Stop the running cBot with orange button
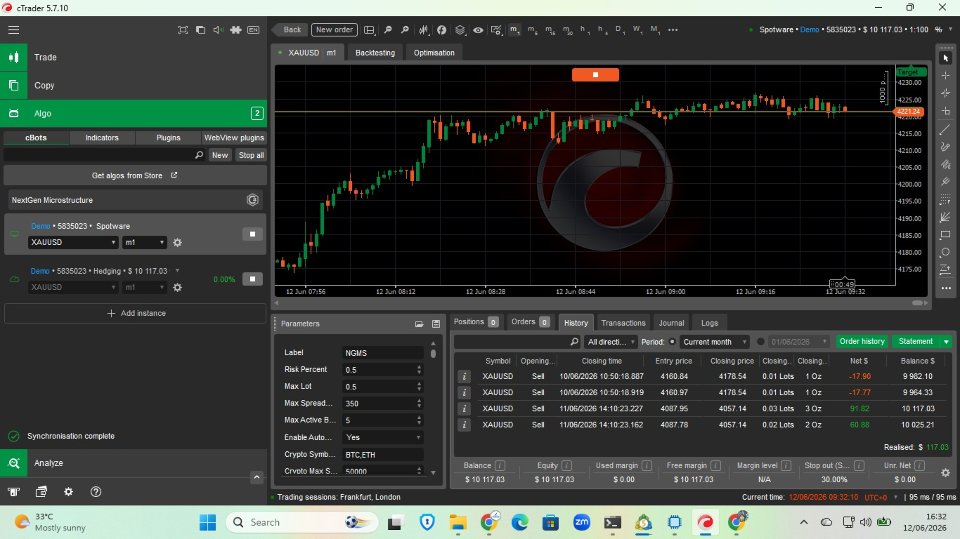This screenshot has width=960, height=539. pos(595,75)
